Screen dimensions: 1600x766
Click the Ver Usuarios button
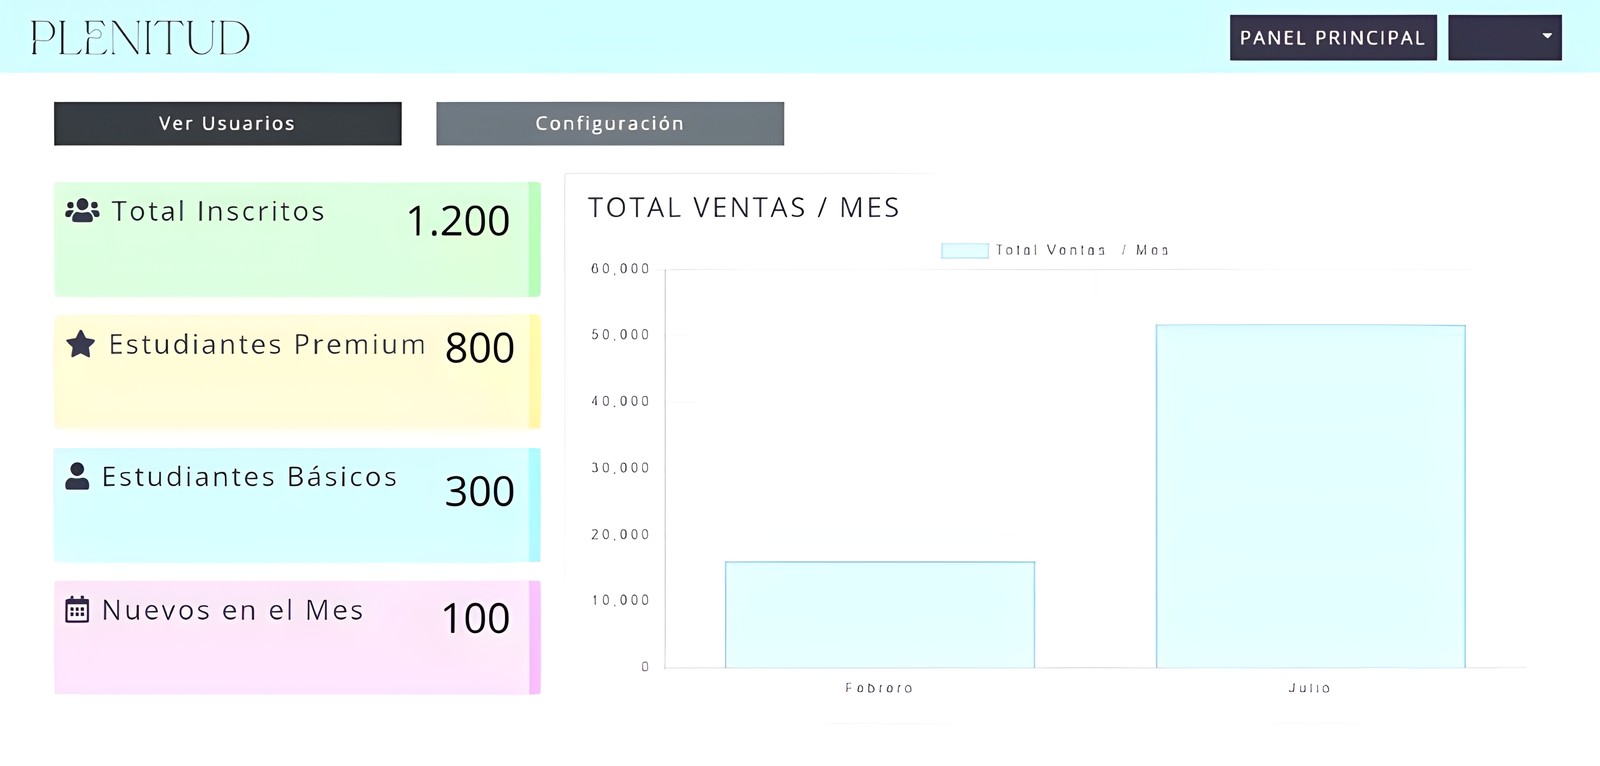[226, 123]
